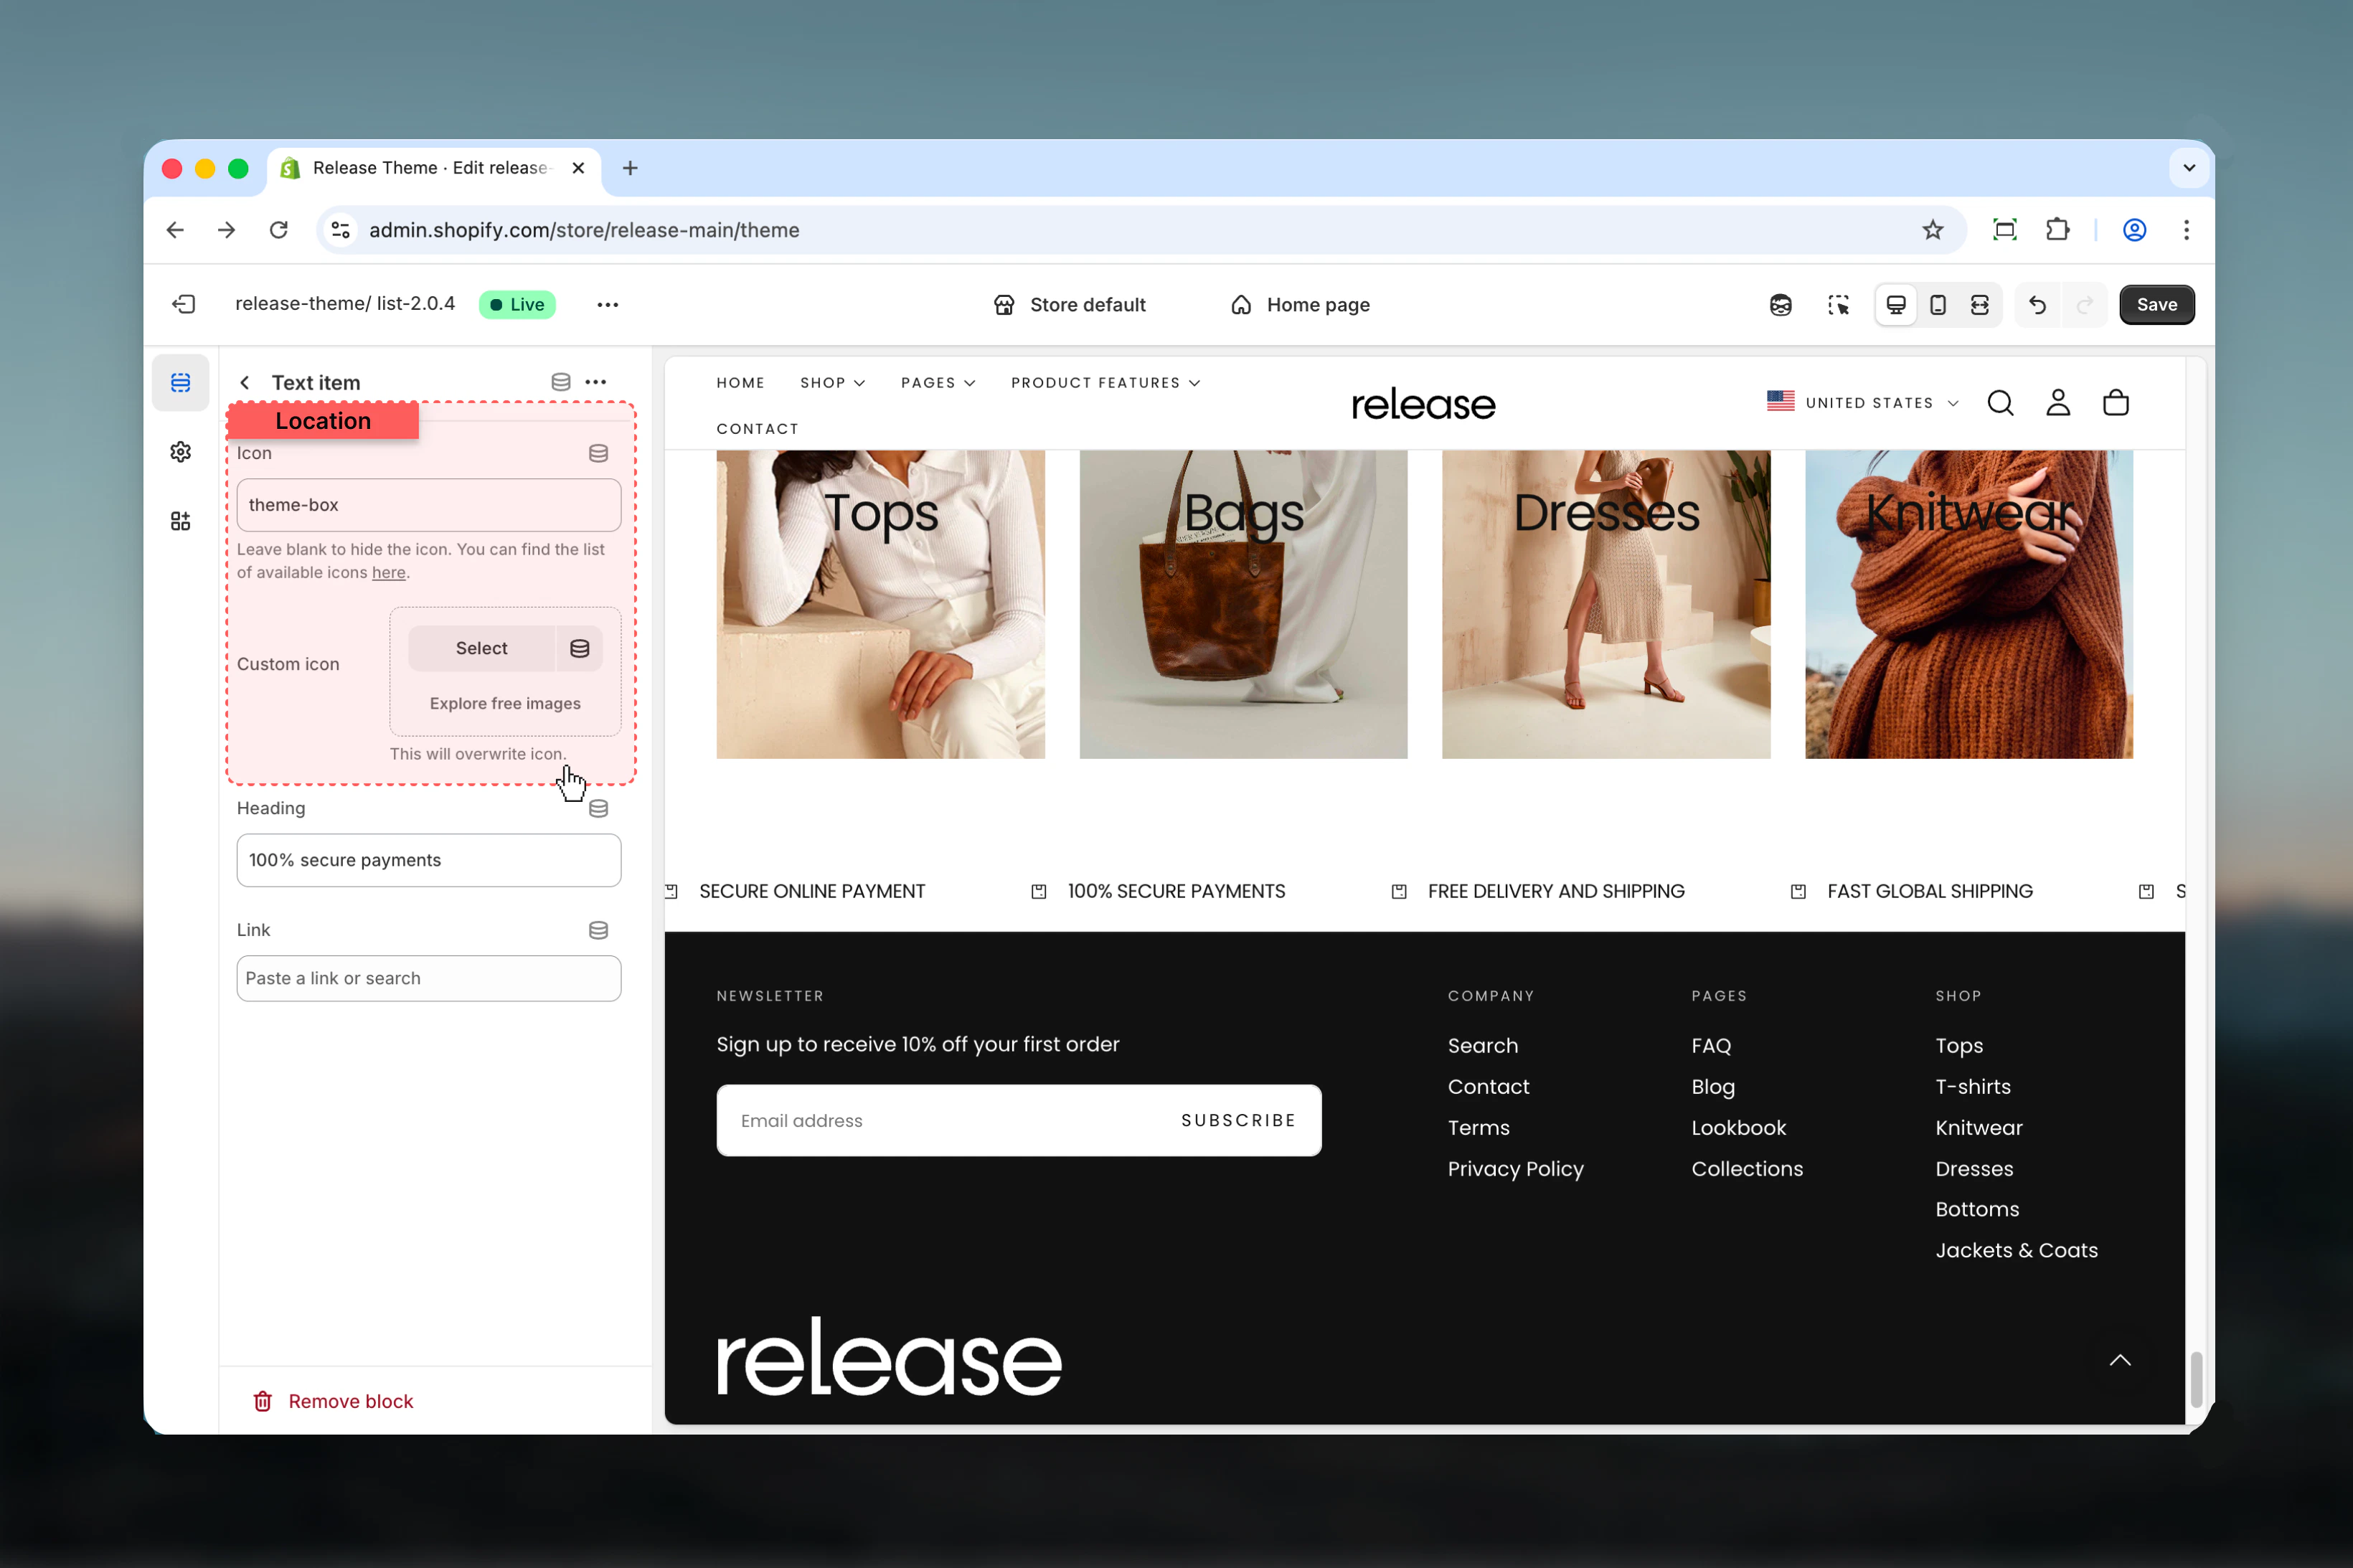Open the available icons 'here' link
This screenshot has height=1568, width=2353.
pyautogui.click(x=388, y=572)
